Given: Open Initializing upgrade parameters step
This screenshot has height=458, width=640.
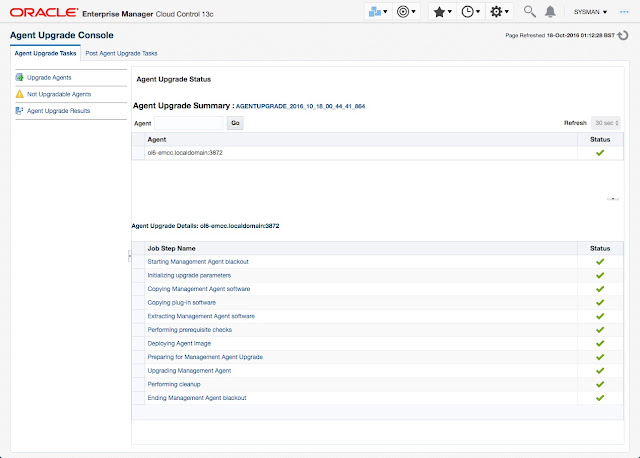Looking at the screenshot, I should click(189, 276).
